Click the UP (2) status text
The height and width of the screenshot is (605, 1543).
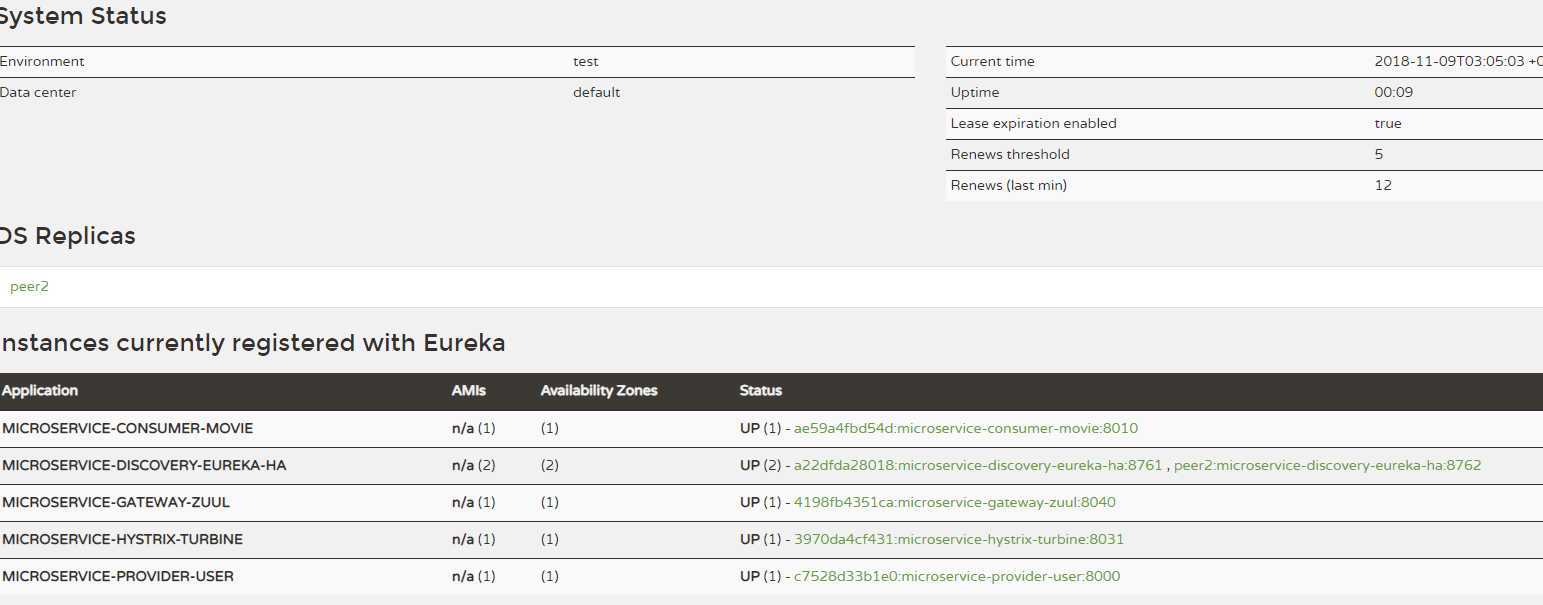pyautogui.click(x=761, y=465)
